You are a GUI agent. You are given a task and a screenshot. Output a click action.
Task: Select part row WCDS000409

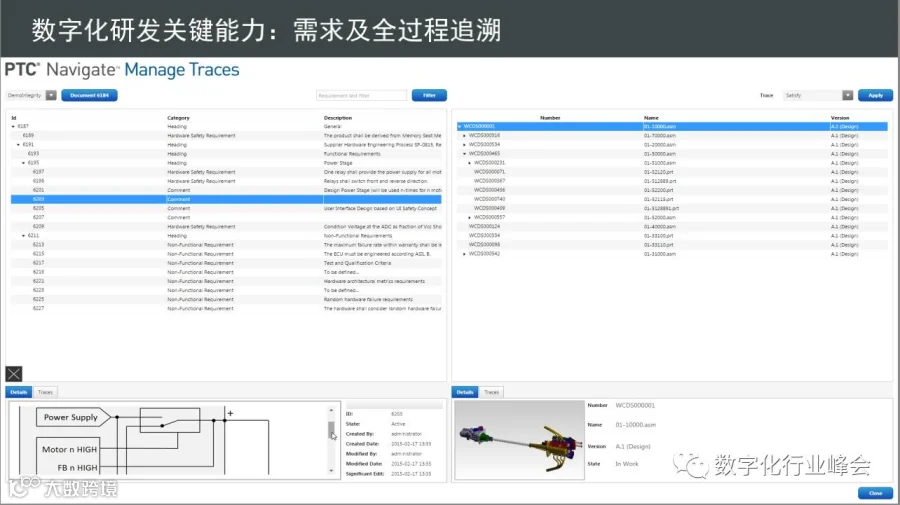pos(672,208)
